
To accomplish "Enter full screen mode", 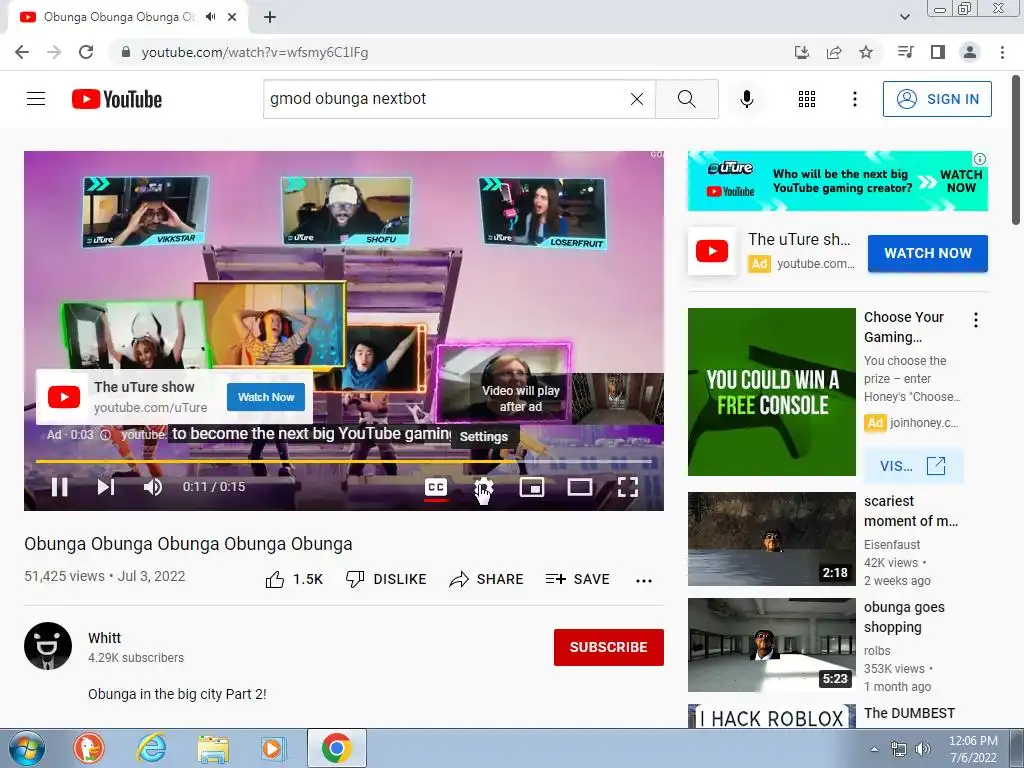I will [628, 487].
